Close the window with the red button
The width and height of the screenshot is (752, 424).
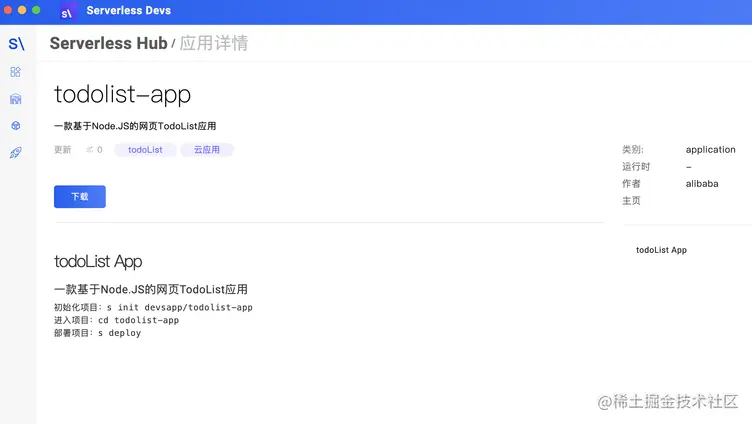tap(8, 10)
